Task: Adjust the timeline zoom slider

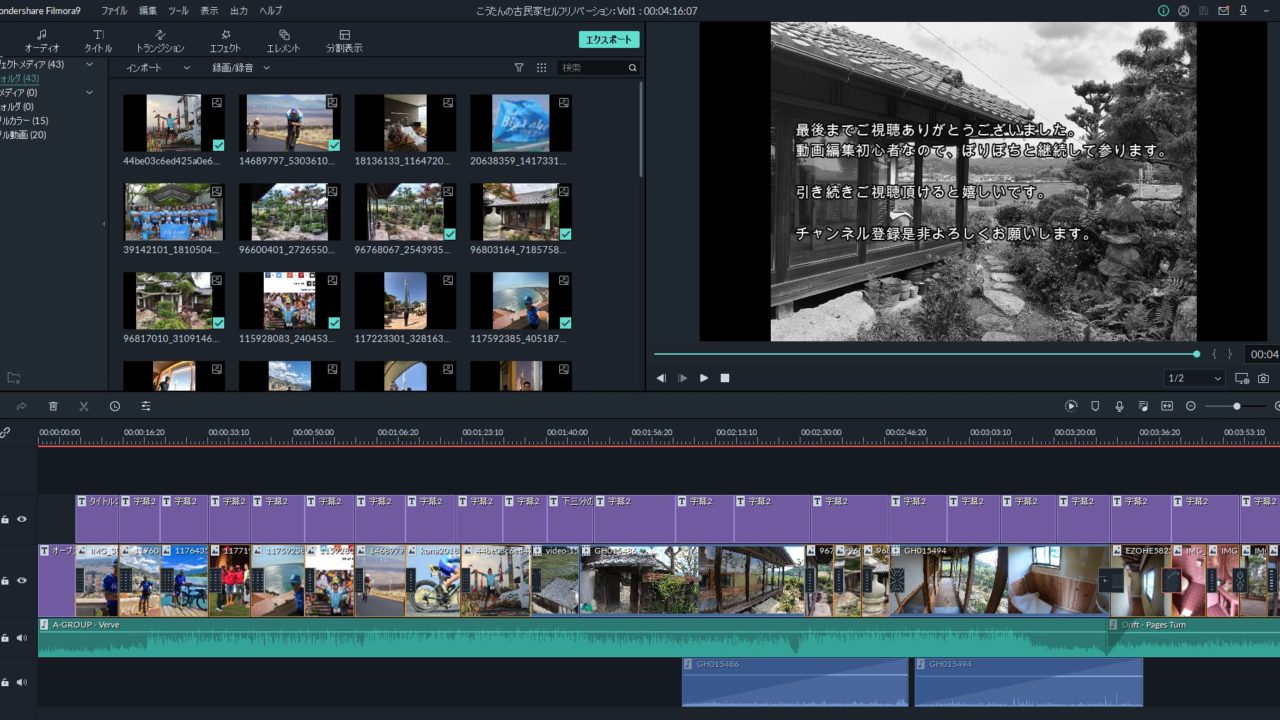Action: click(x=1237, y=406)
